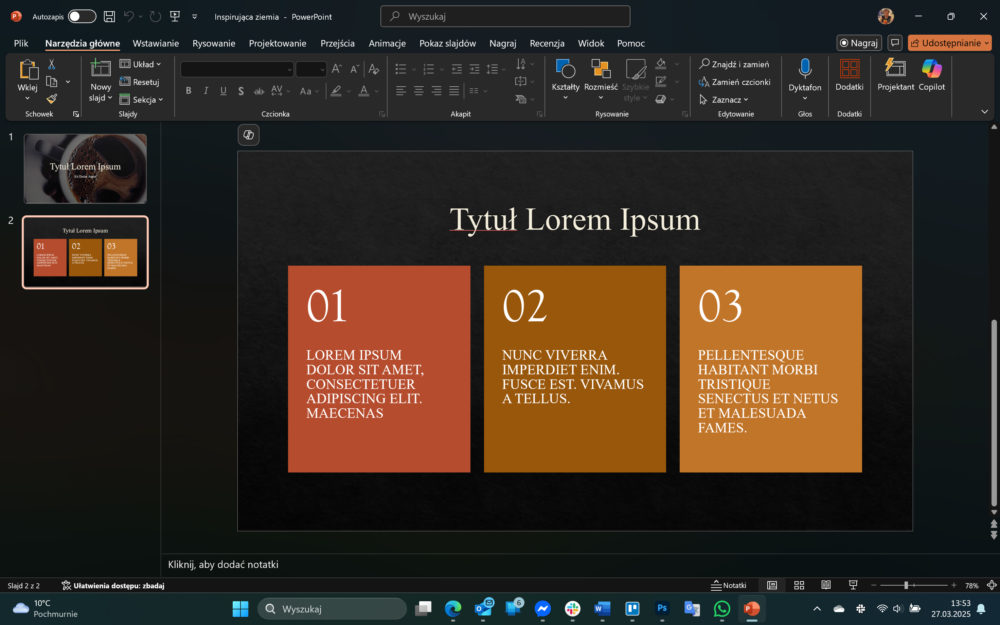
Task: Click the decrease font size icon
Action: point(355,69)
